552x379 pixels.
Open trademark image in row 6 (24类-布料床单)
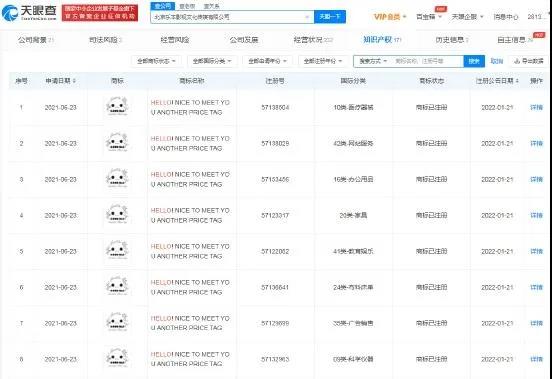[117, 286]
